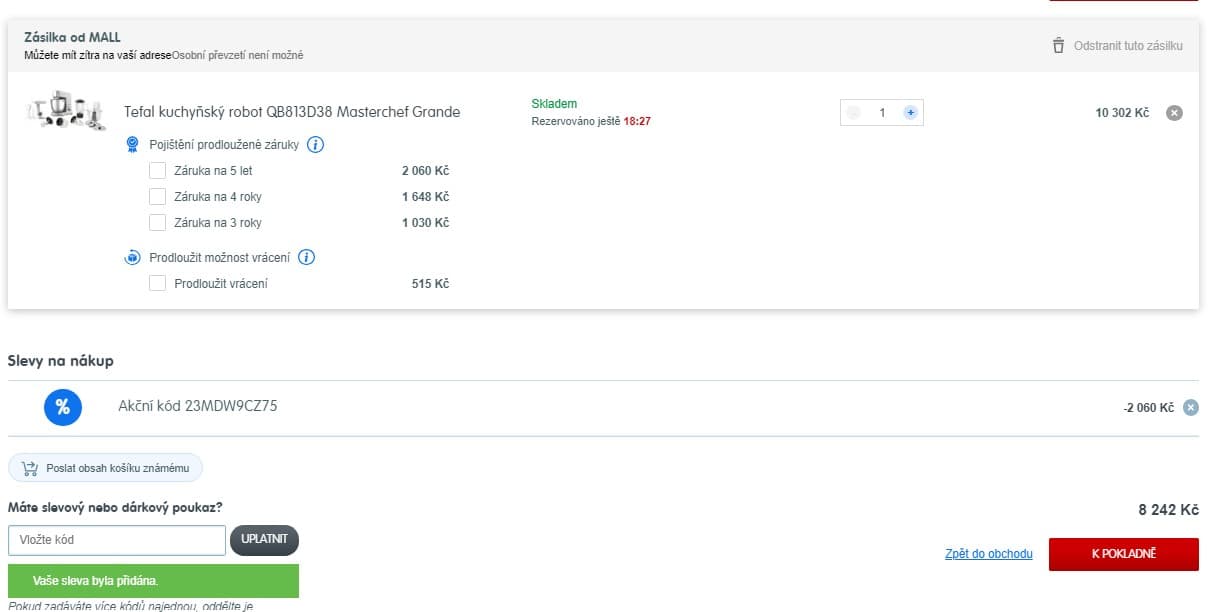Click the Skladem availability text
This screenshot has width=1212, height=612.
click(x=554, y=104)
